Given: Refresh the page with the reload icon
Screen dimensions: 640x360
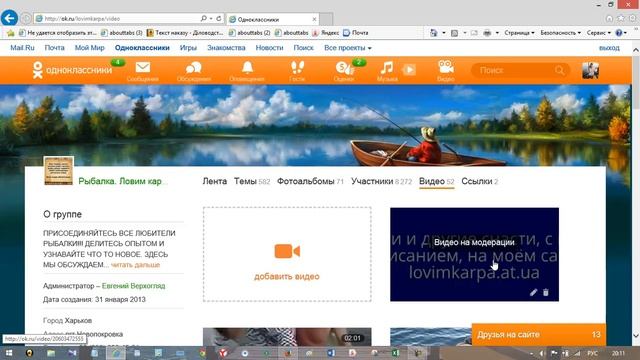Looking at the screenshot, I should coord(219,18).
